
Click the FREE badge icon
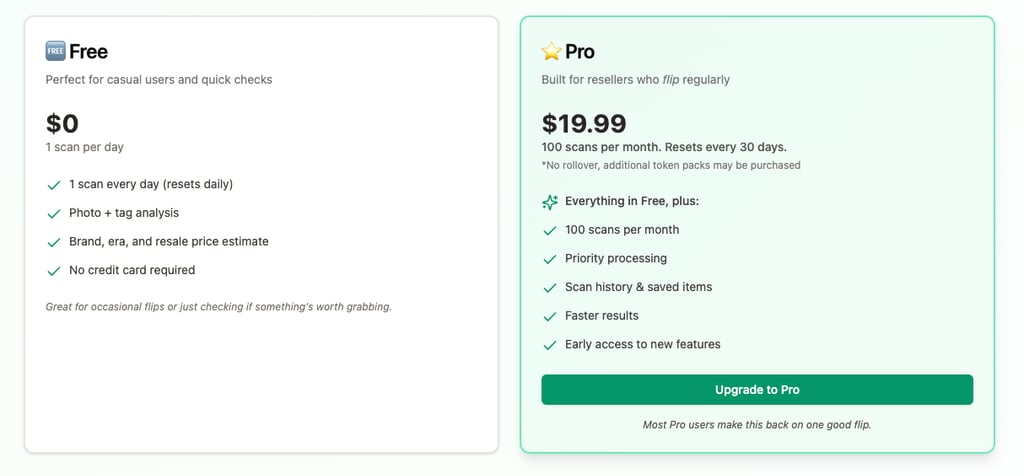[55, 51]
